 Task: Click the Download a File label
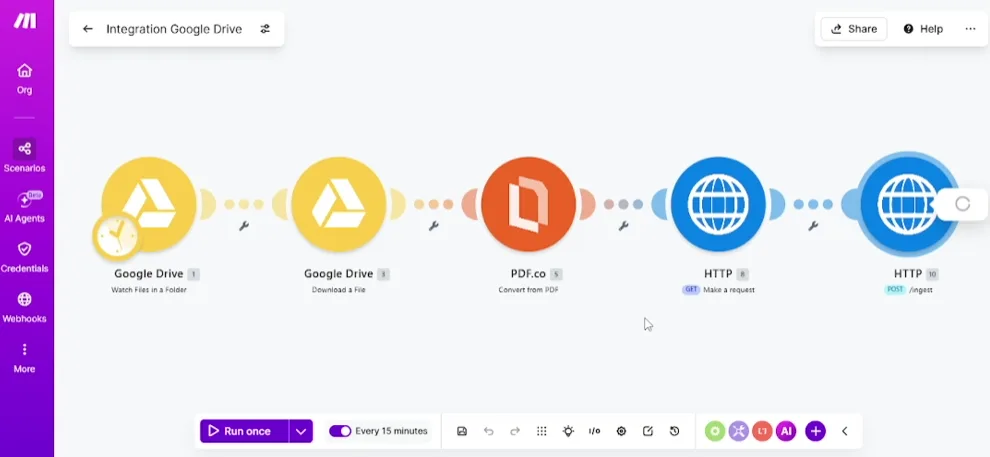click(338, 290)
